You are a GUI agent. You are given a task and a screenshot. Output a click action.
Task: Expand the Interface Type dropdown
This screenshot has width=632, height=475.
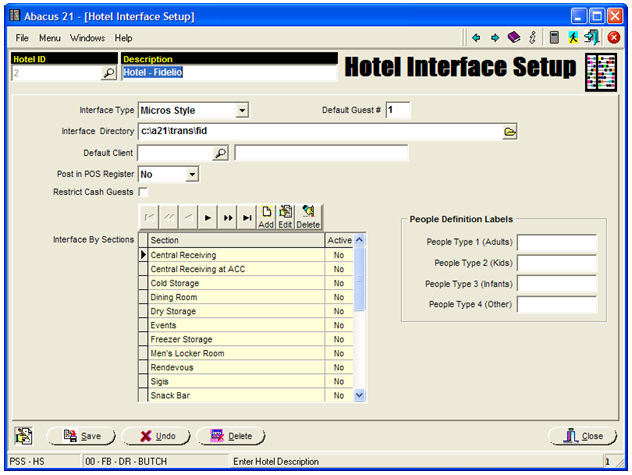[242, 110]
